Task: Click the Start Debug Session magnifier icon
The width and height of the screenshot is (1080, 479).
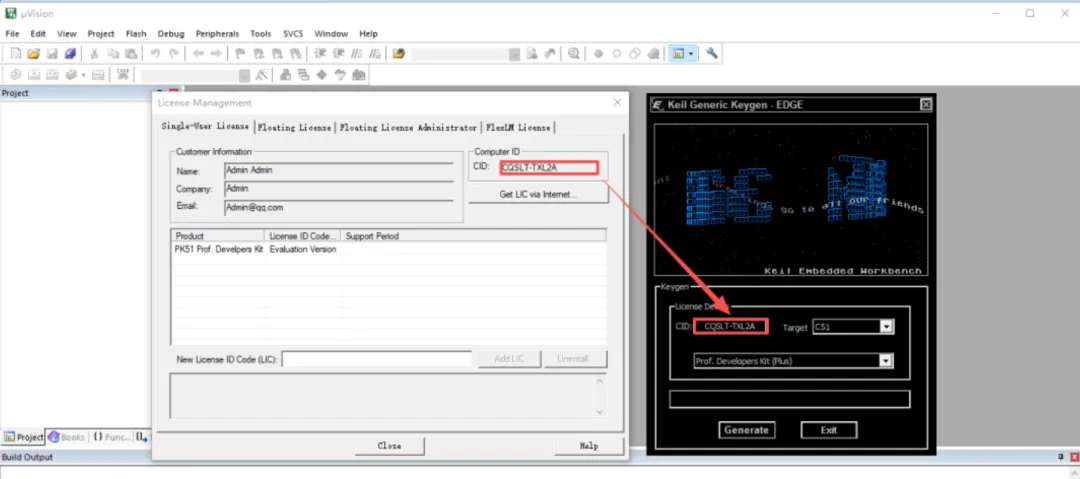Action: (x=573, y=54)
